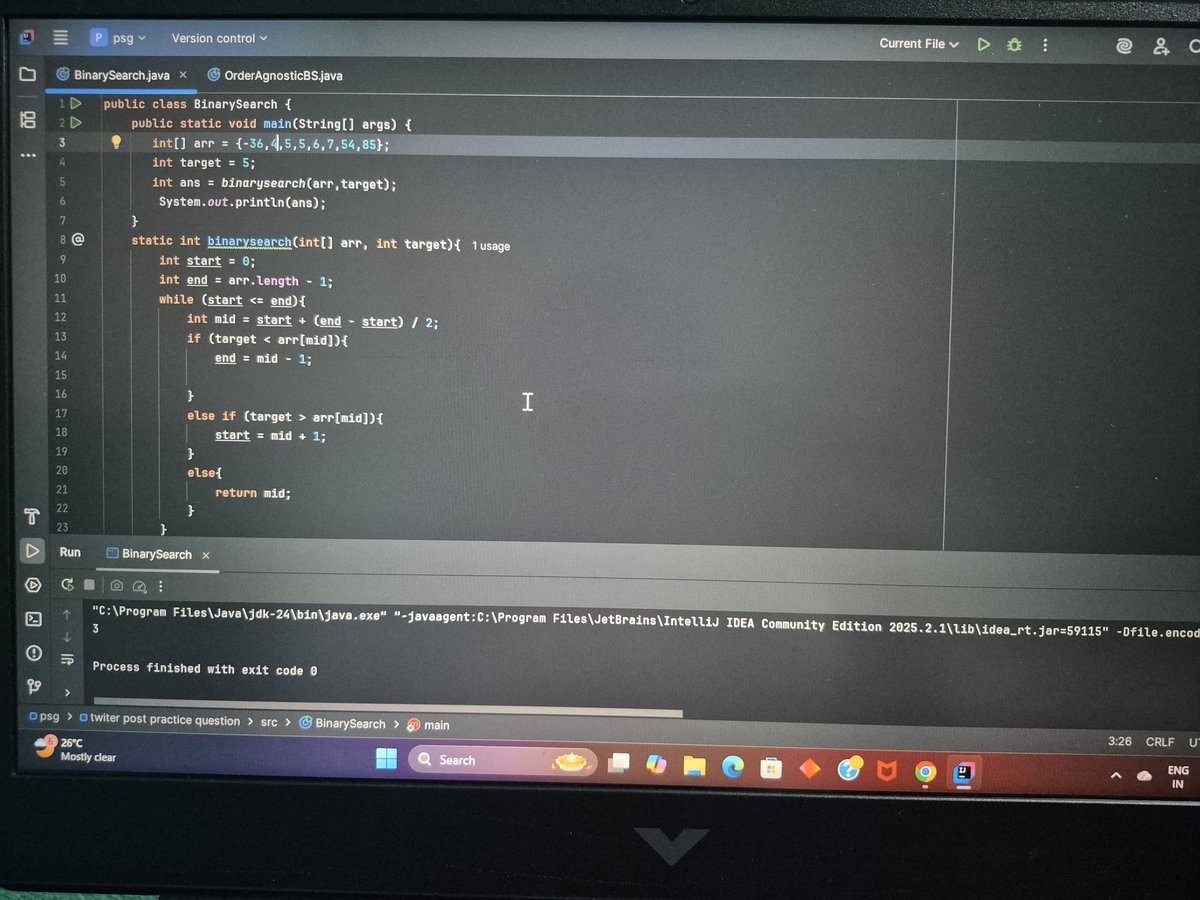This screenshot has width=1200, height=900.
Task: Click 'twiter post practice question' breadcrumb
Action: [159, 720]
